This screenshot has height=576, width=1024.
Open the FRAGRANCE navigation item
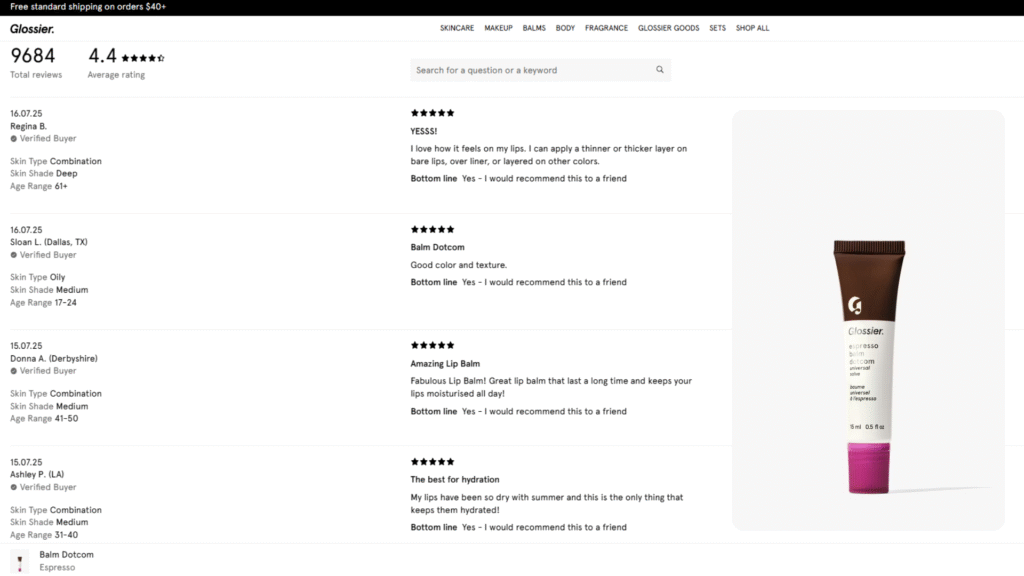click(606, 28)
